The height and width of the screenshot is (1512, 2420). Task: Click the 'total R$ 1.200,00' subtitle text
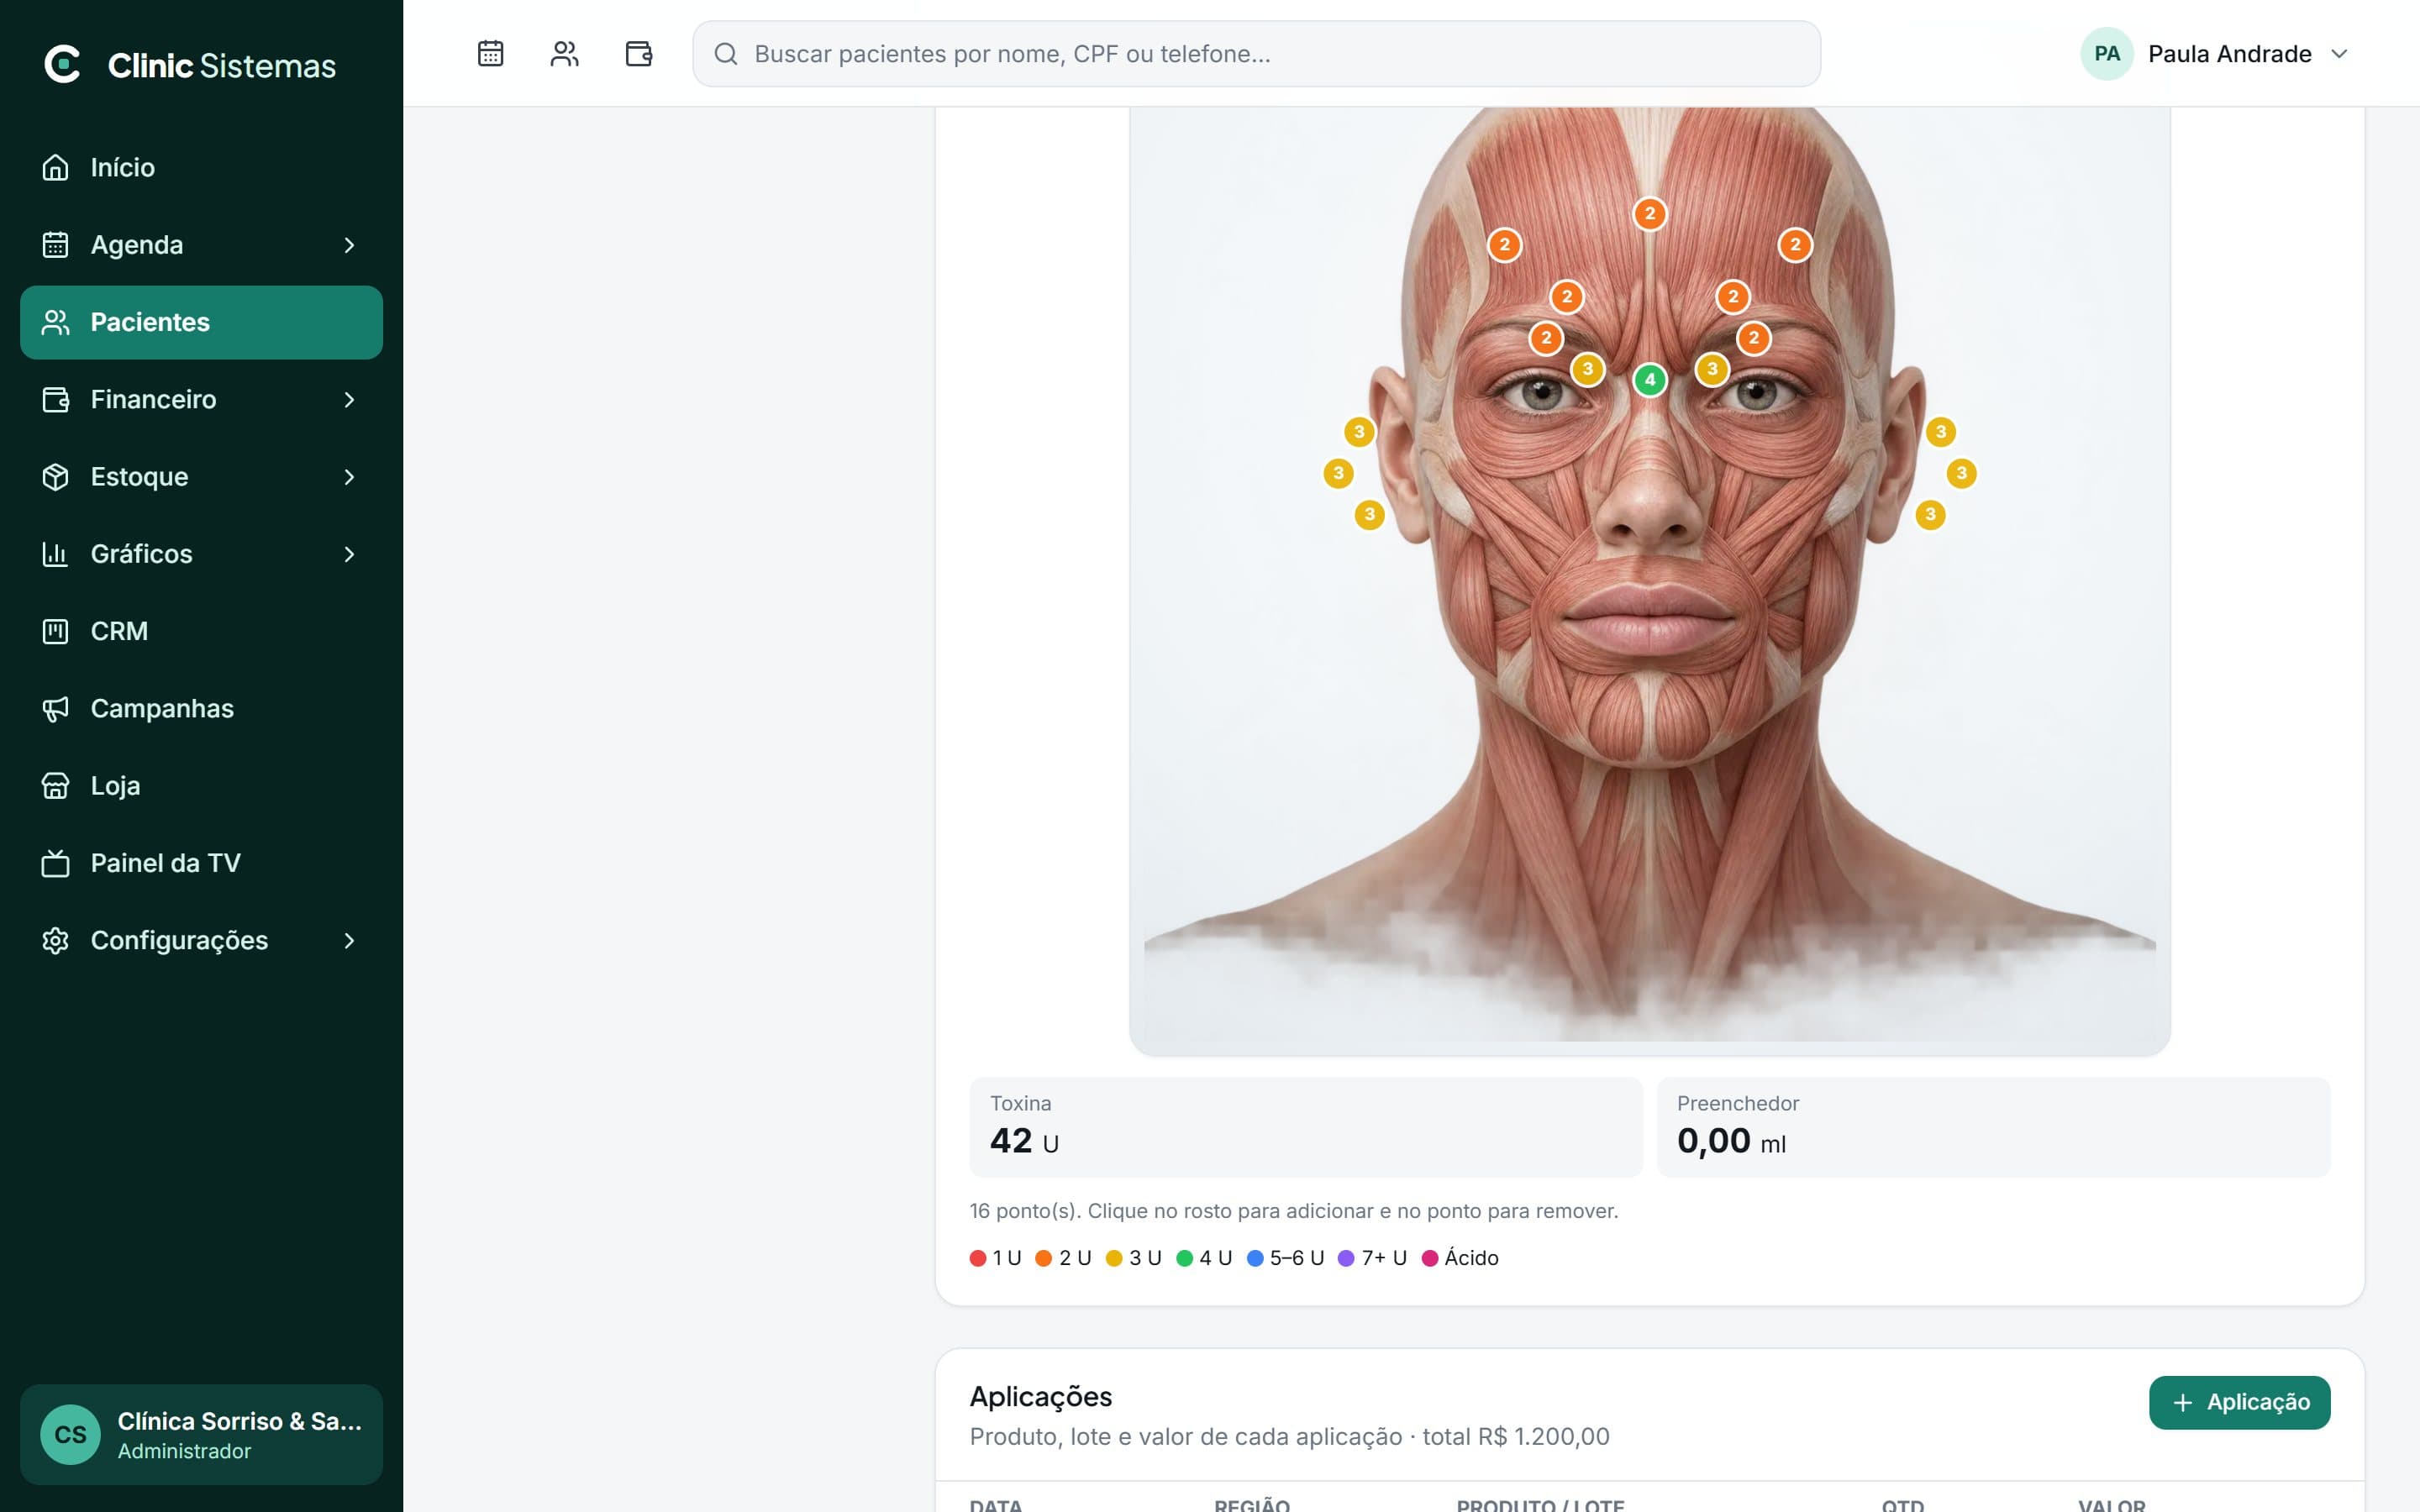pyautogui.click(x=1516, y=1437)
